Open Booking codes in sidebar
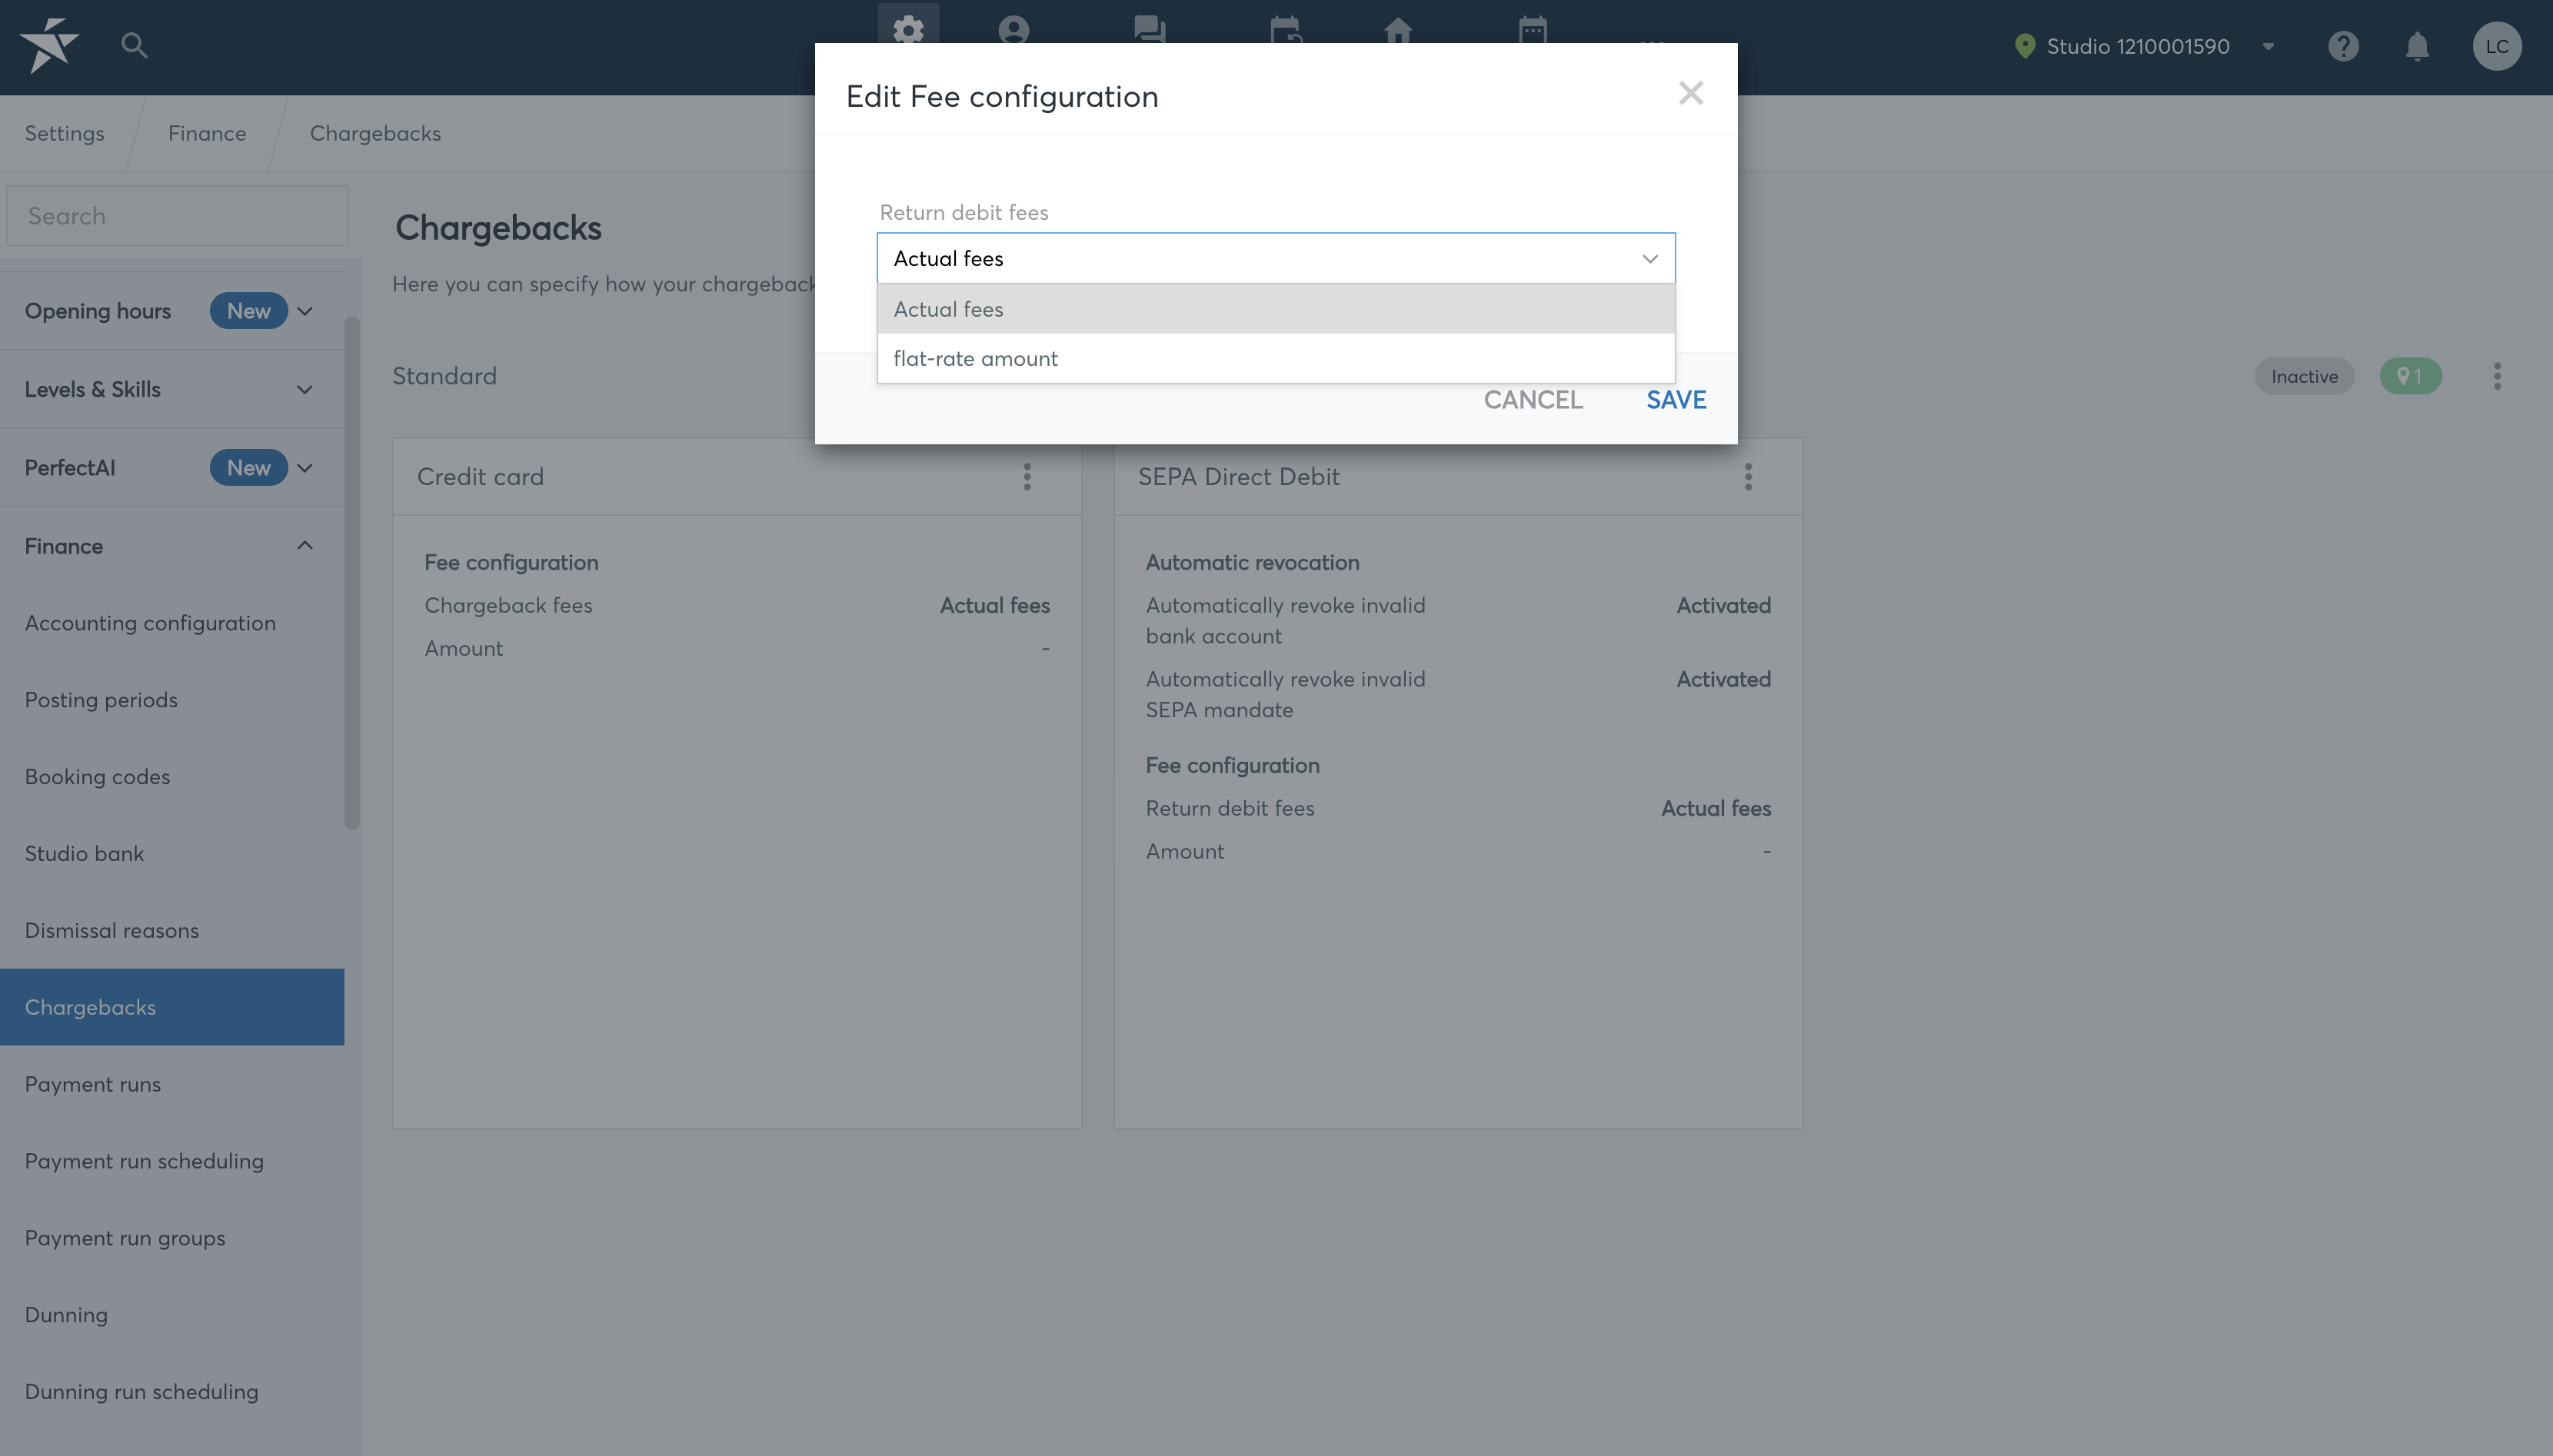 click(x=172, y=776)
